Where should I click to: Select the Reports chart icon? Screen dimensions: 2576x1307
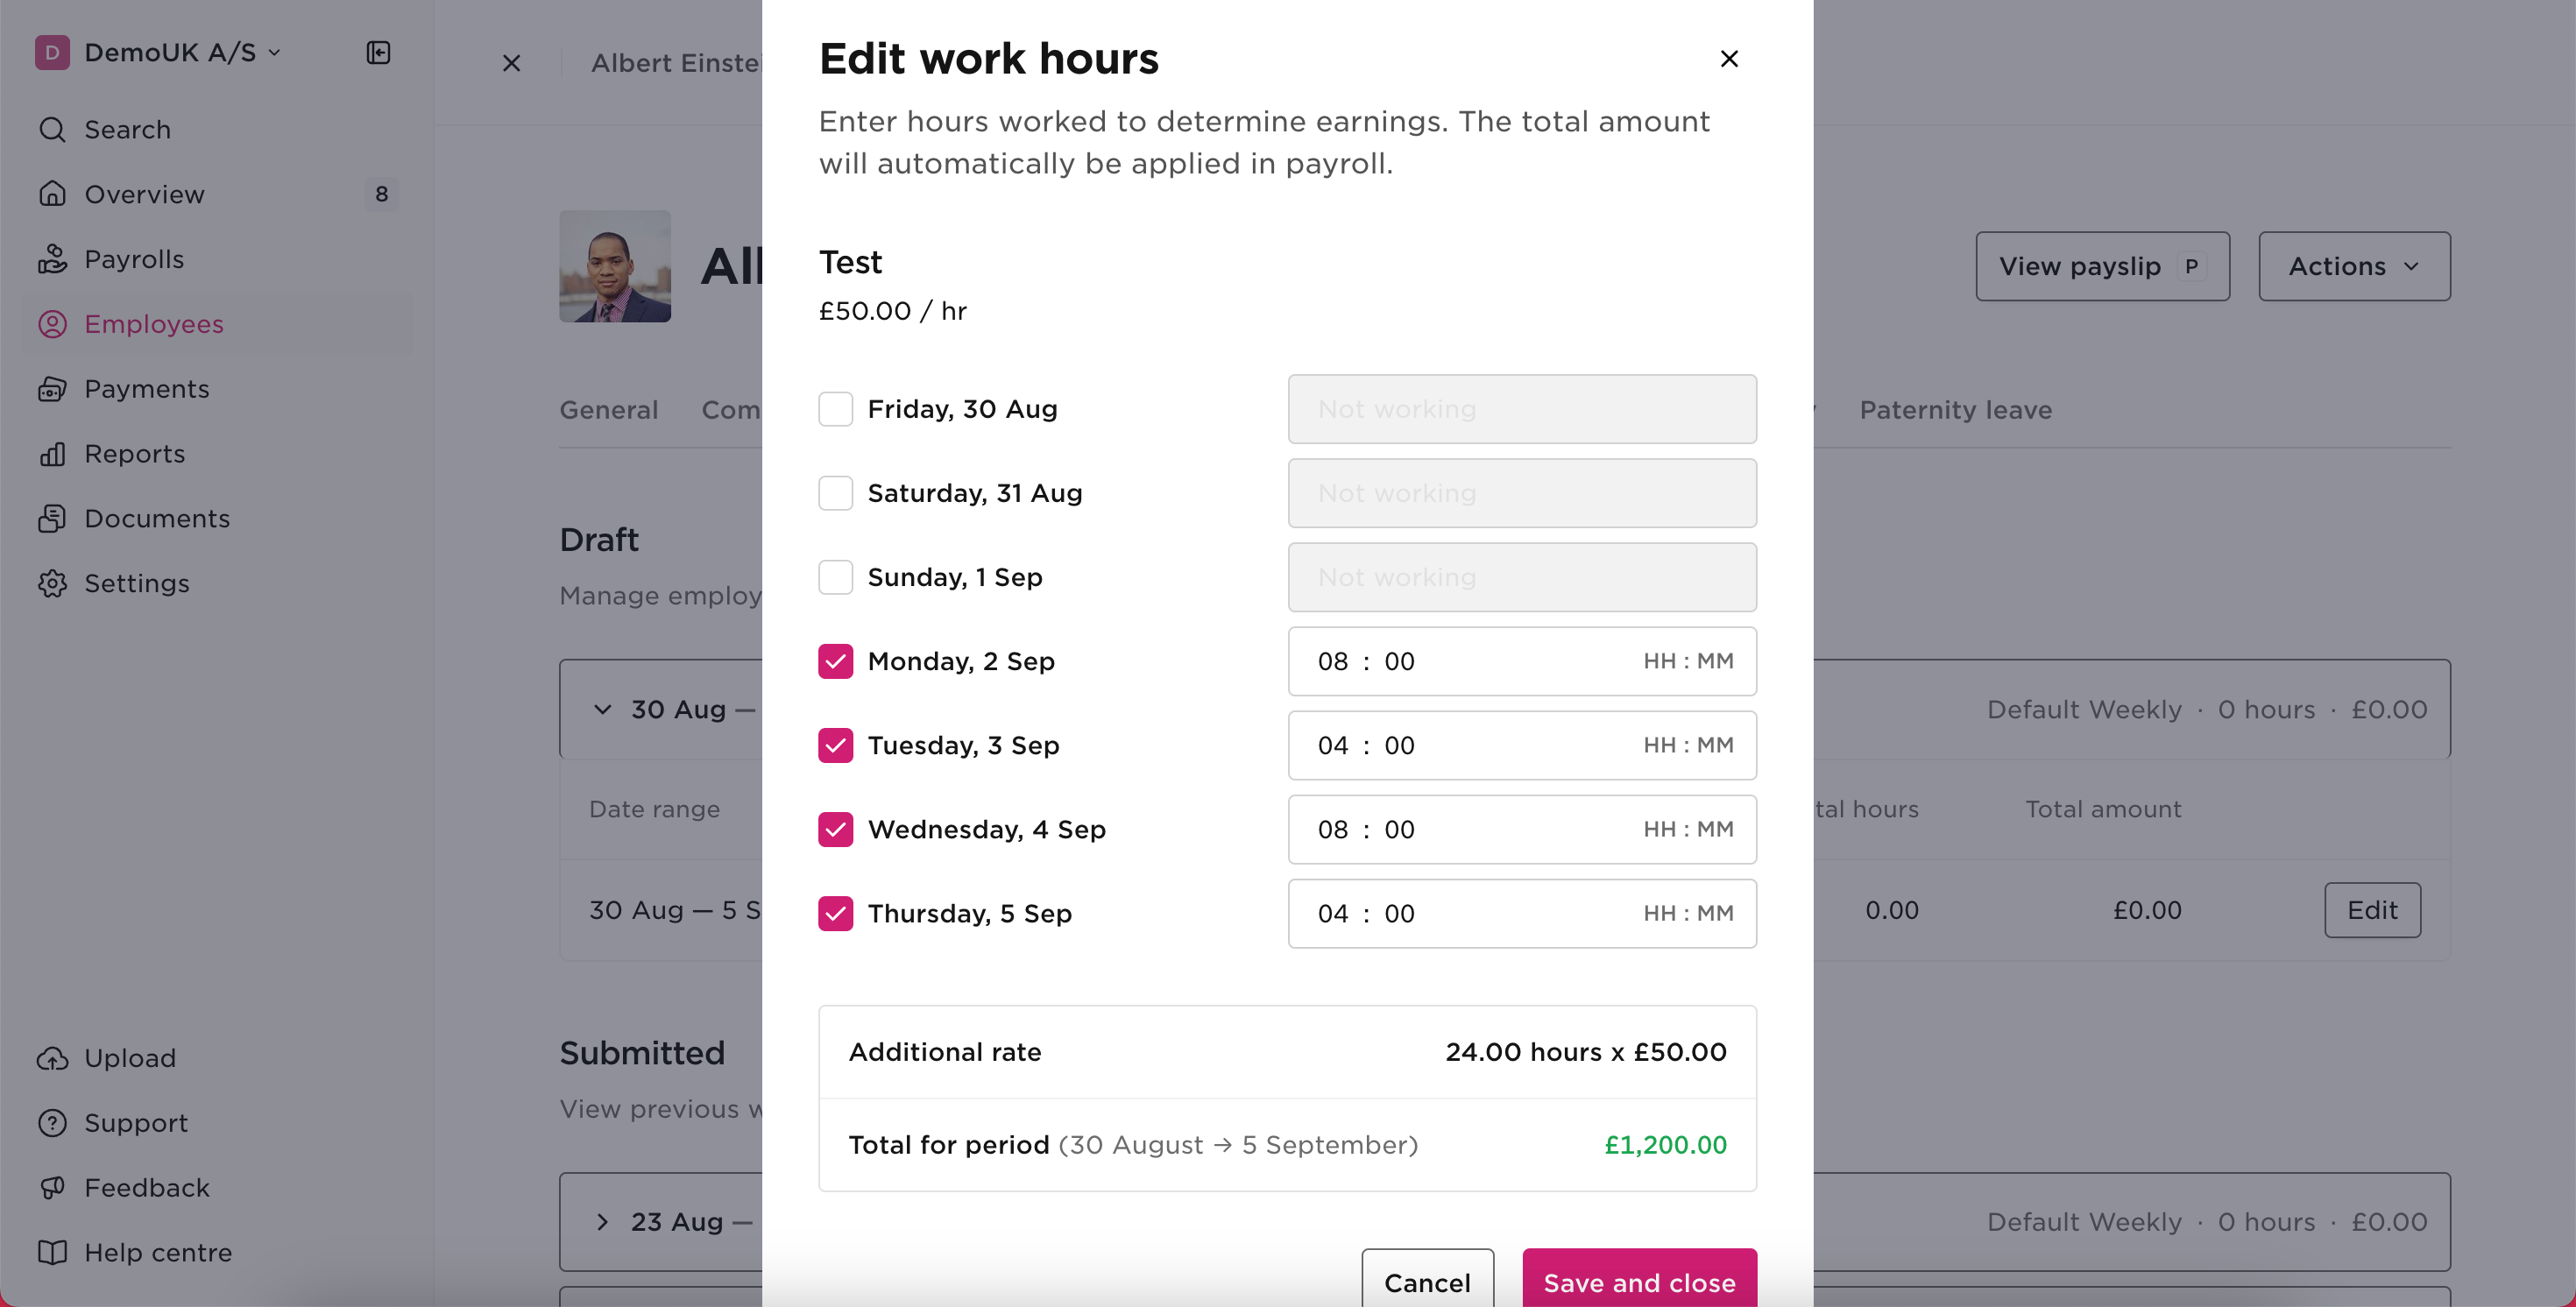pyautogui.click(x=53, y=453)
